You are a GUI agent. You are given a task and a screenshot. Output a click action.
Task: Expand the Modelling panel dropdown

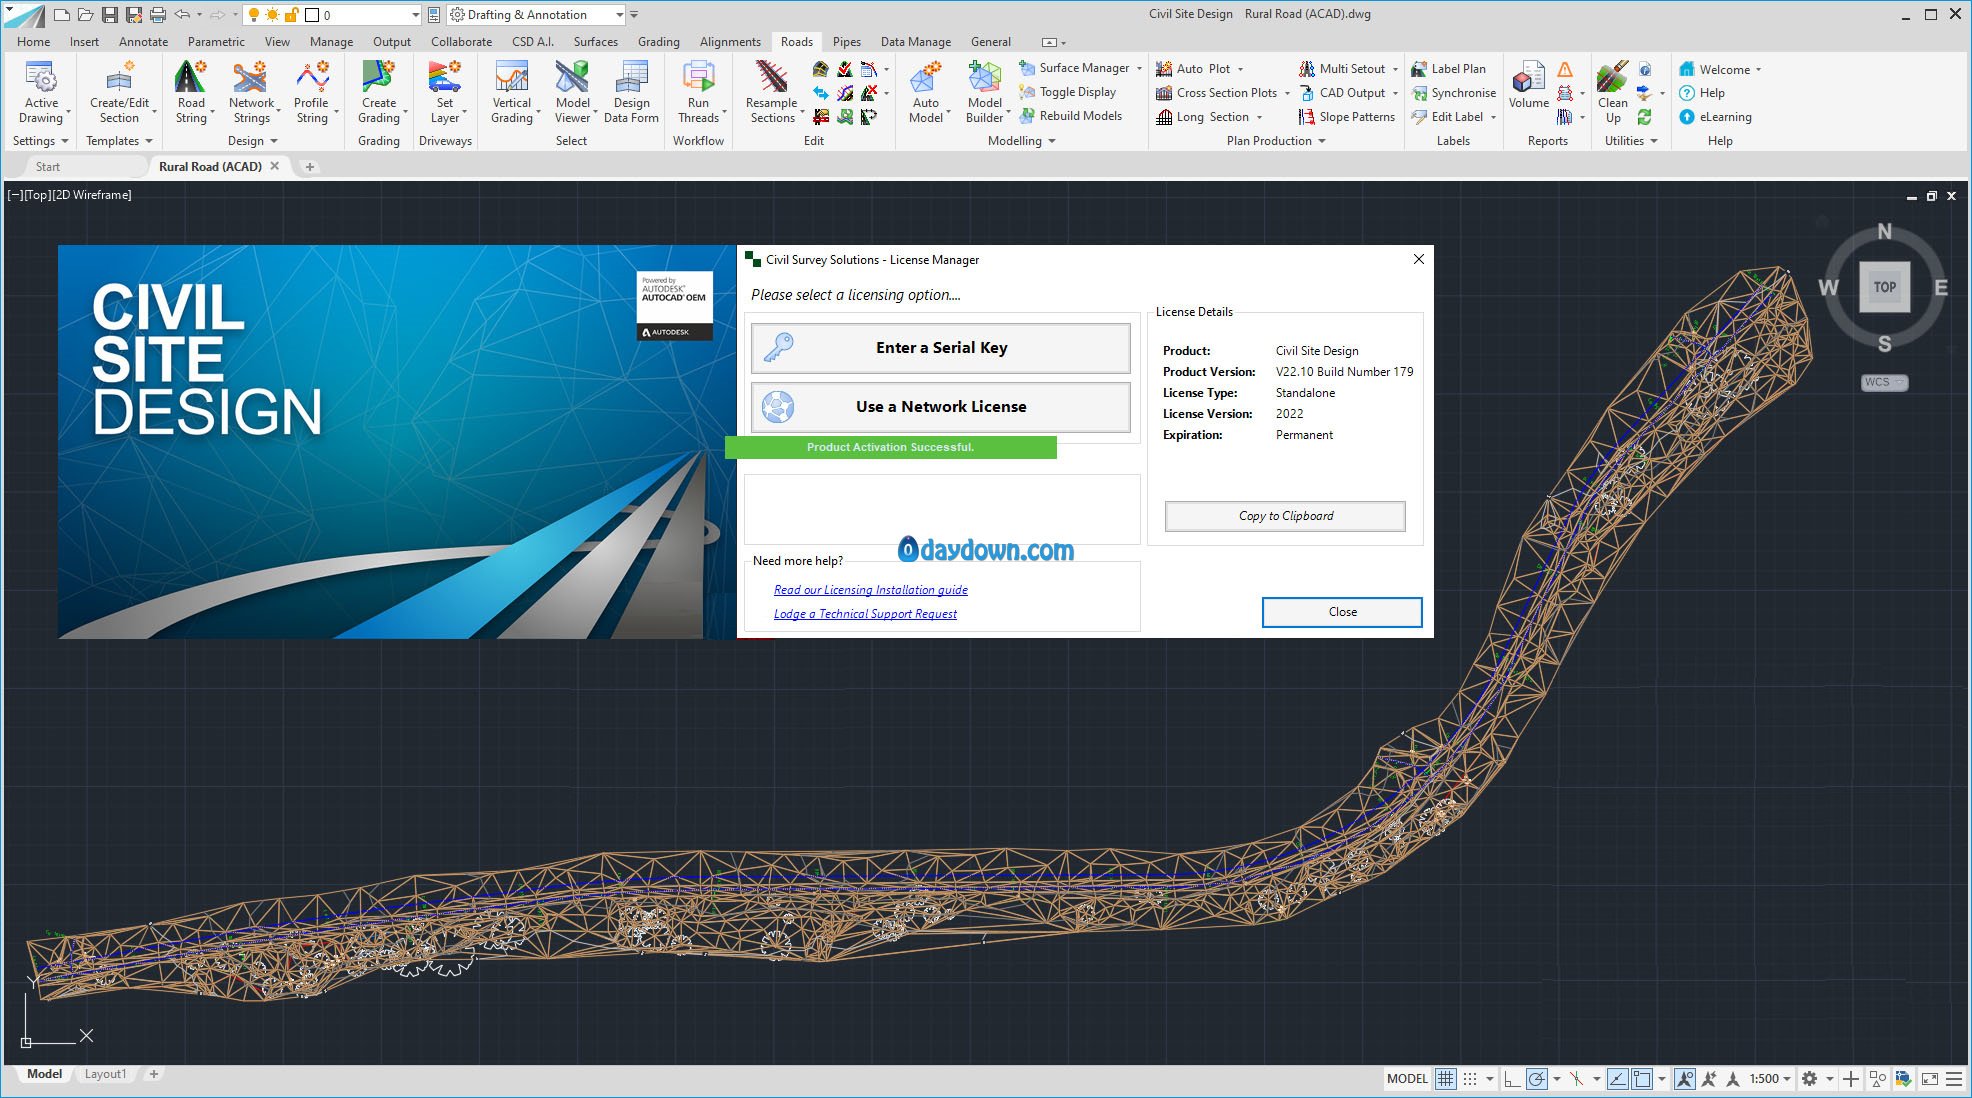tap(1021, 141)
